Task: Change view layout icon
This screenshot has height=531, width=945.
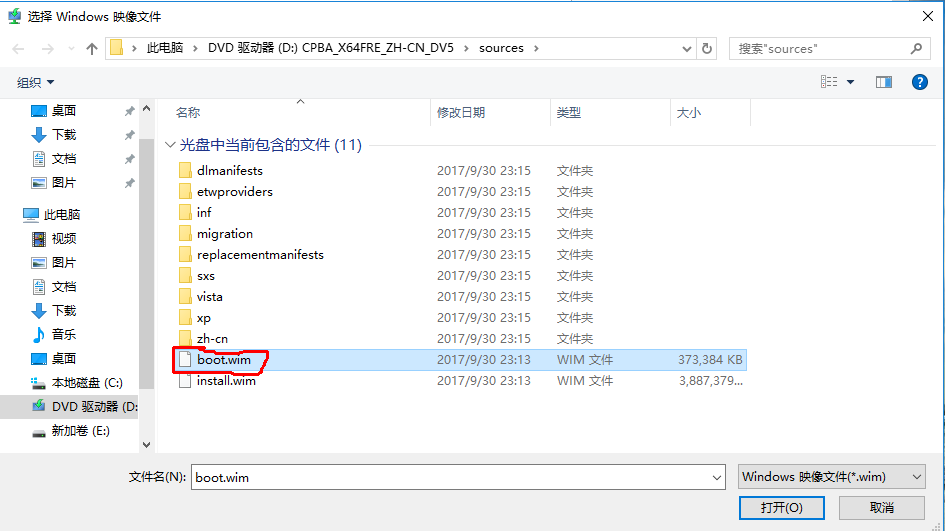Action: pyautogui.click(x=829, y=82)
